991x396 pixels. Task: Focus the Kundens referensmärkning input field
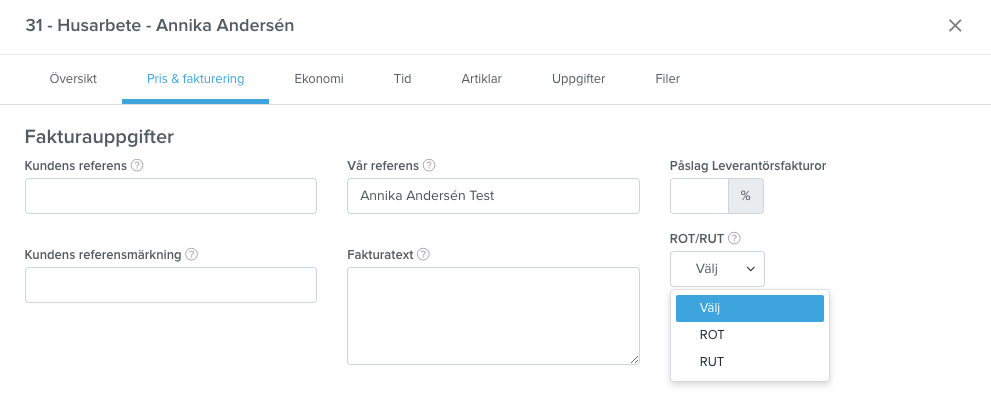(171, 285)
